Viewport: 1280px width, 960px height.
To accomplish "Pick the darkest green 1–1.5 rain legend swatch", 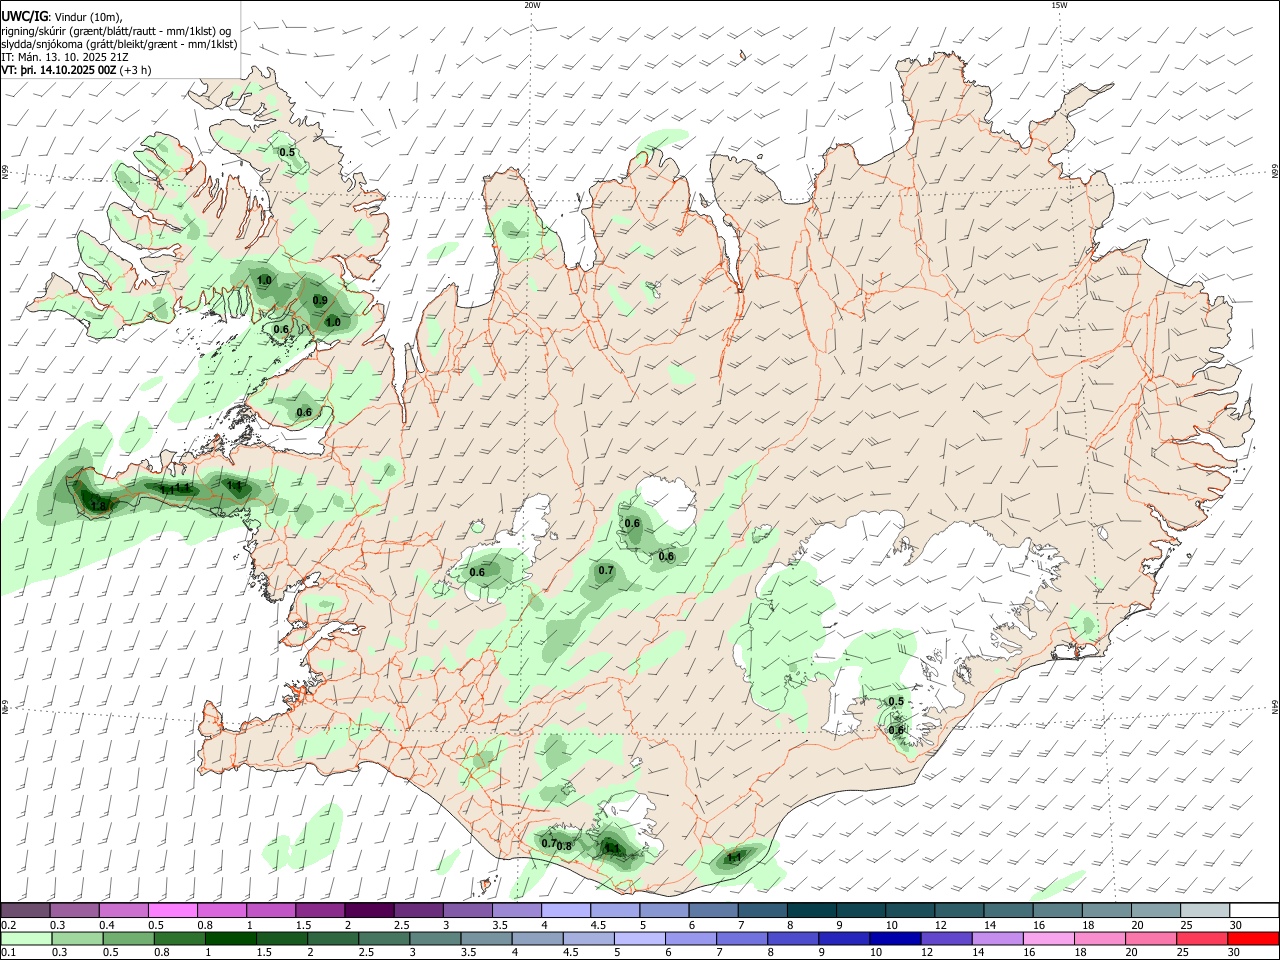I will 231,939.
